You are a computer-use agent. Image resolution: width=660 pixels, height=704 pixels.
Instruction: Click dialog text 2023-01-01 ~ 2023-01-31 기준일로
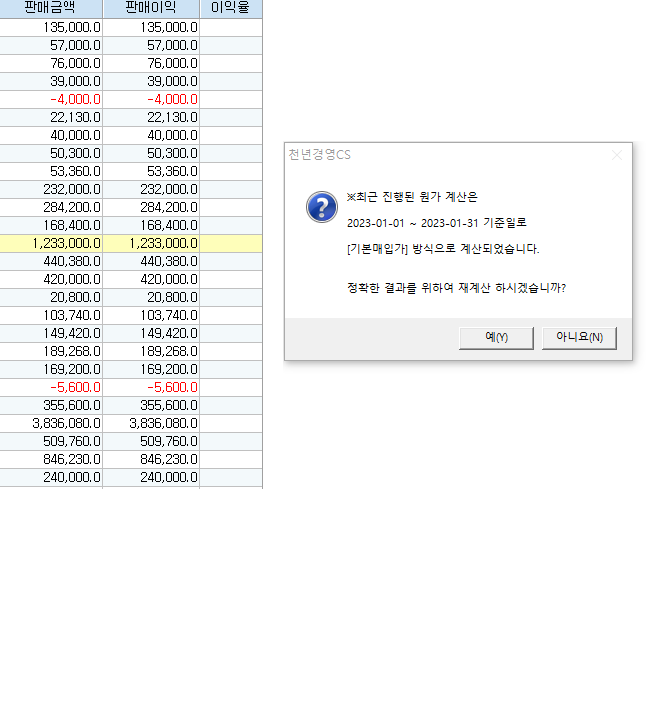pos(436,223)
